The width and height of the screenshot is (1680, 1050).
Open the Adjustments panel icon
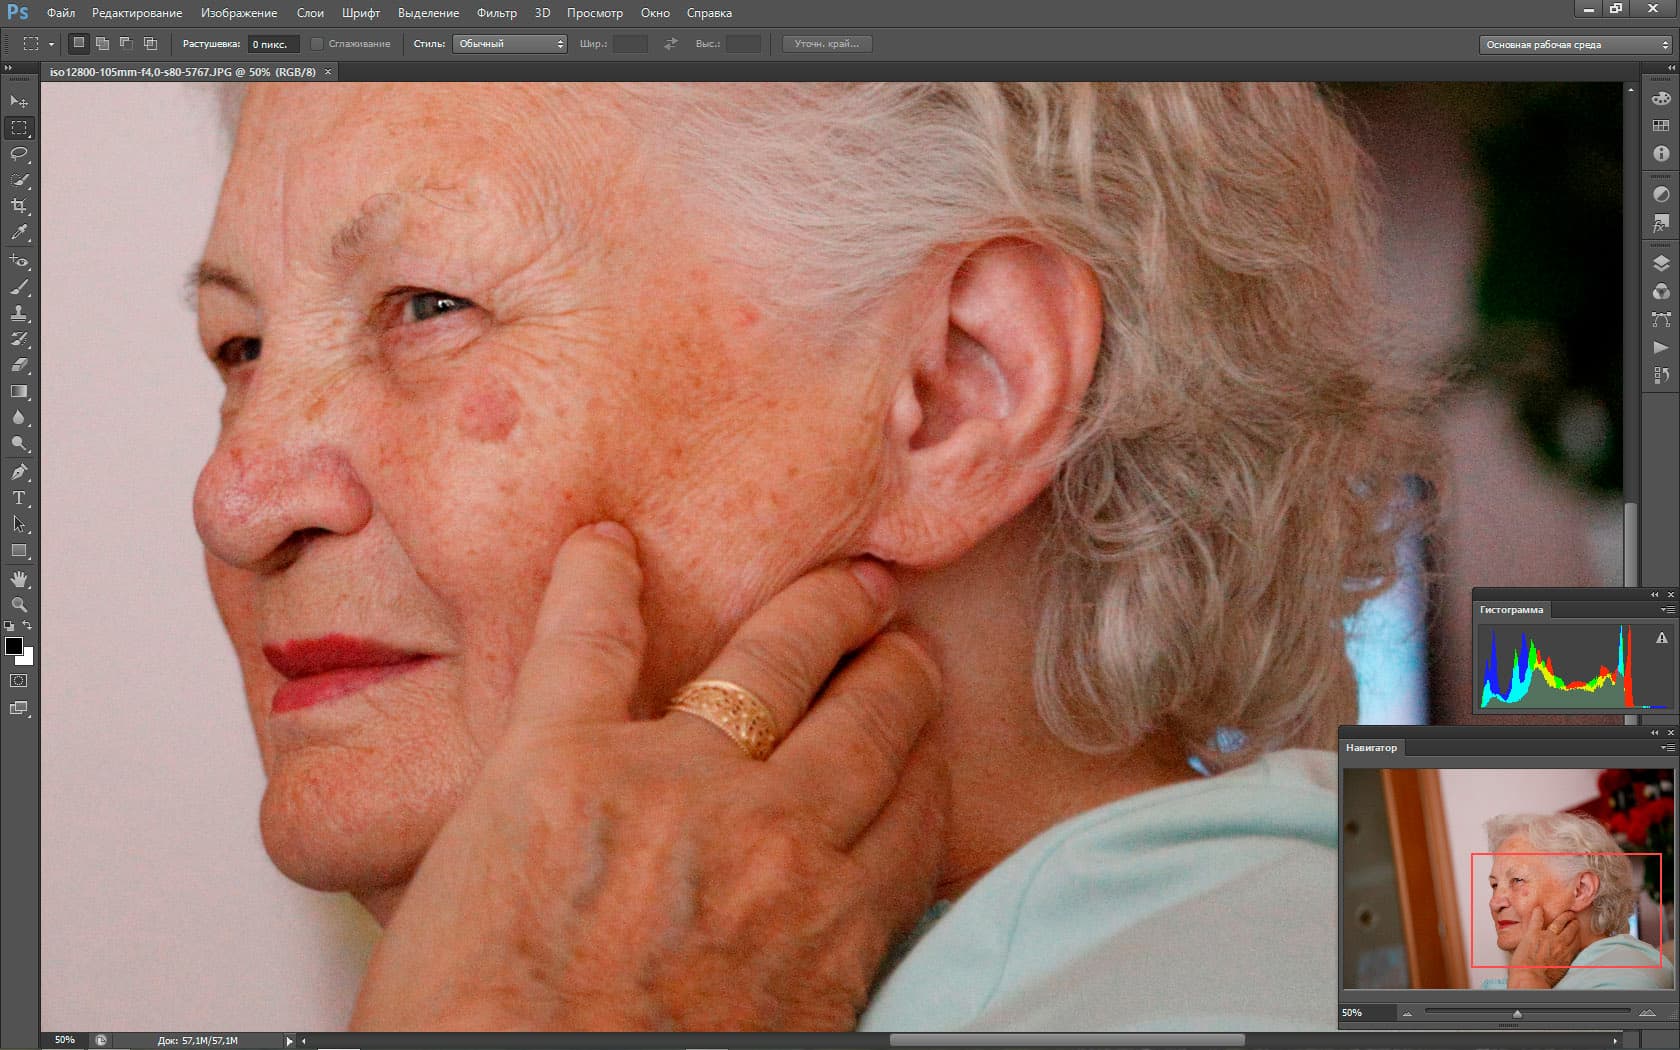1660,194
